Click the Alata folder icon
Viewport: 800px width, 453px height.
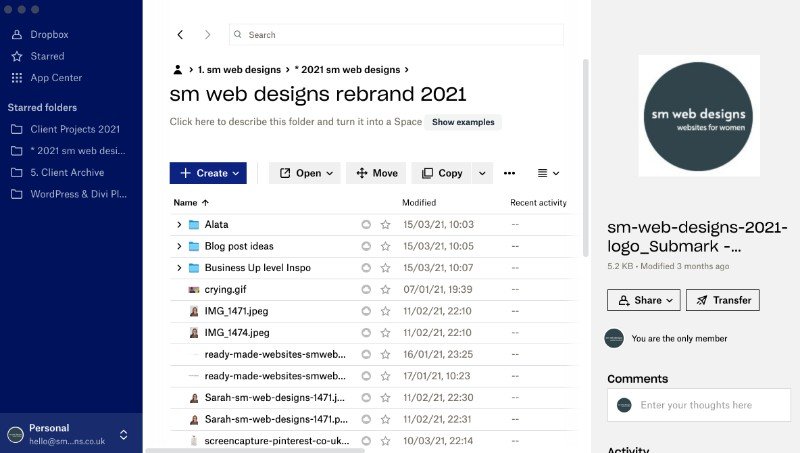pos(194,224)
